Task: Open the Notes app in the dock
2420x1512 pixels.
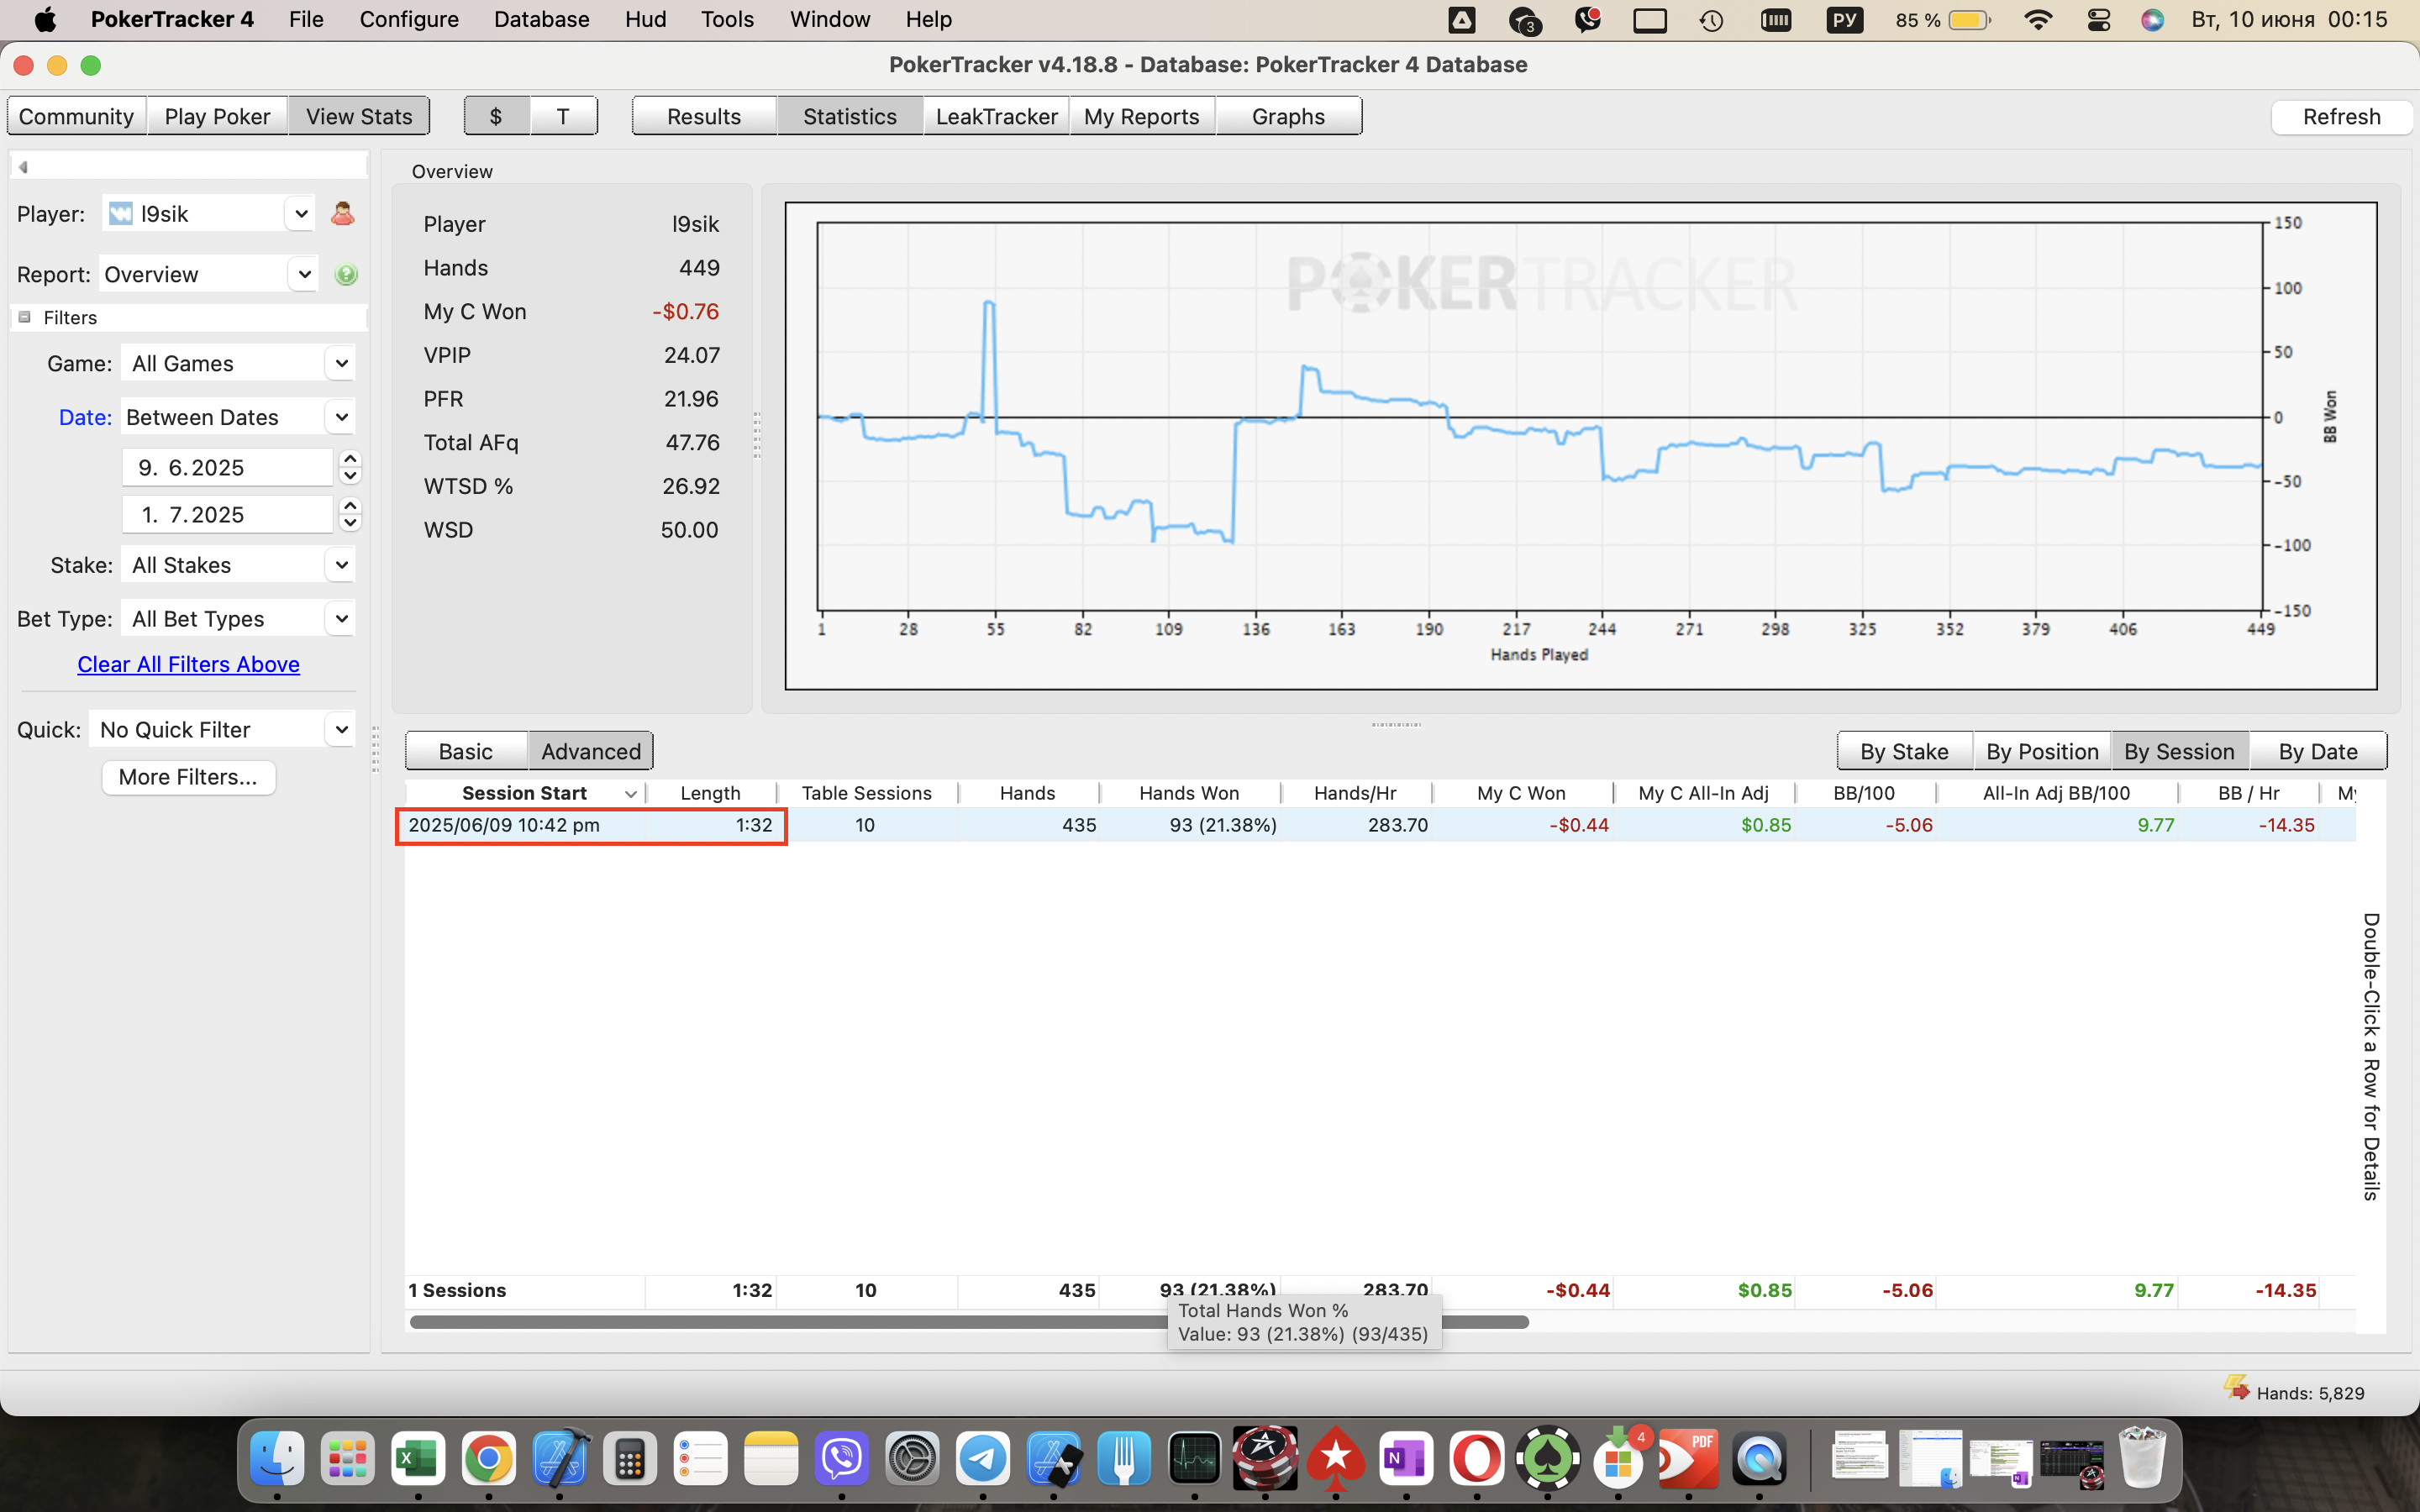Action: click(x=771, y=1460)
